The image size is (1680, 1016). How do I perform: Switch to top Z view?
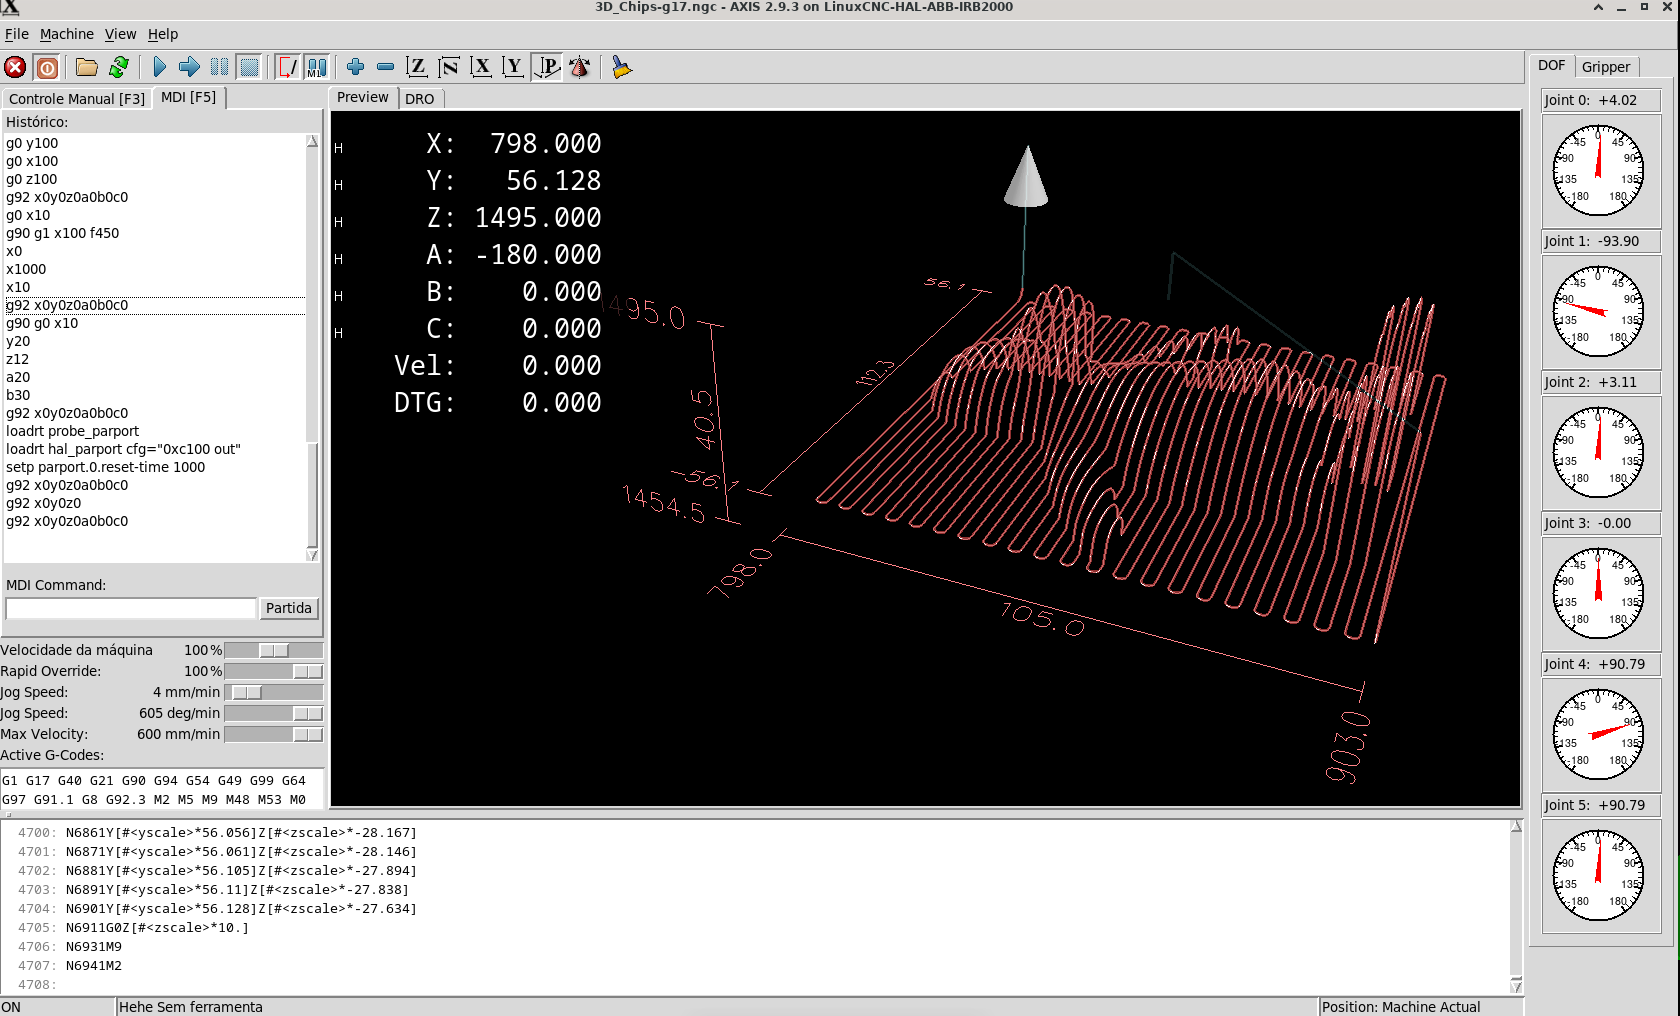(417, 67)
